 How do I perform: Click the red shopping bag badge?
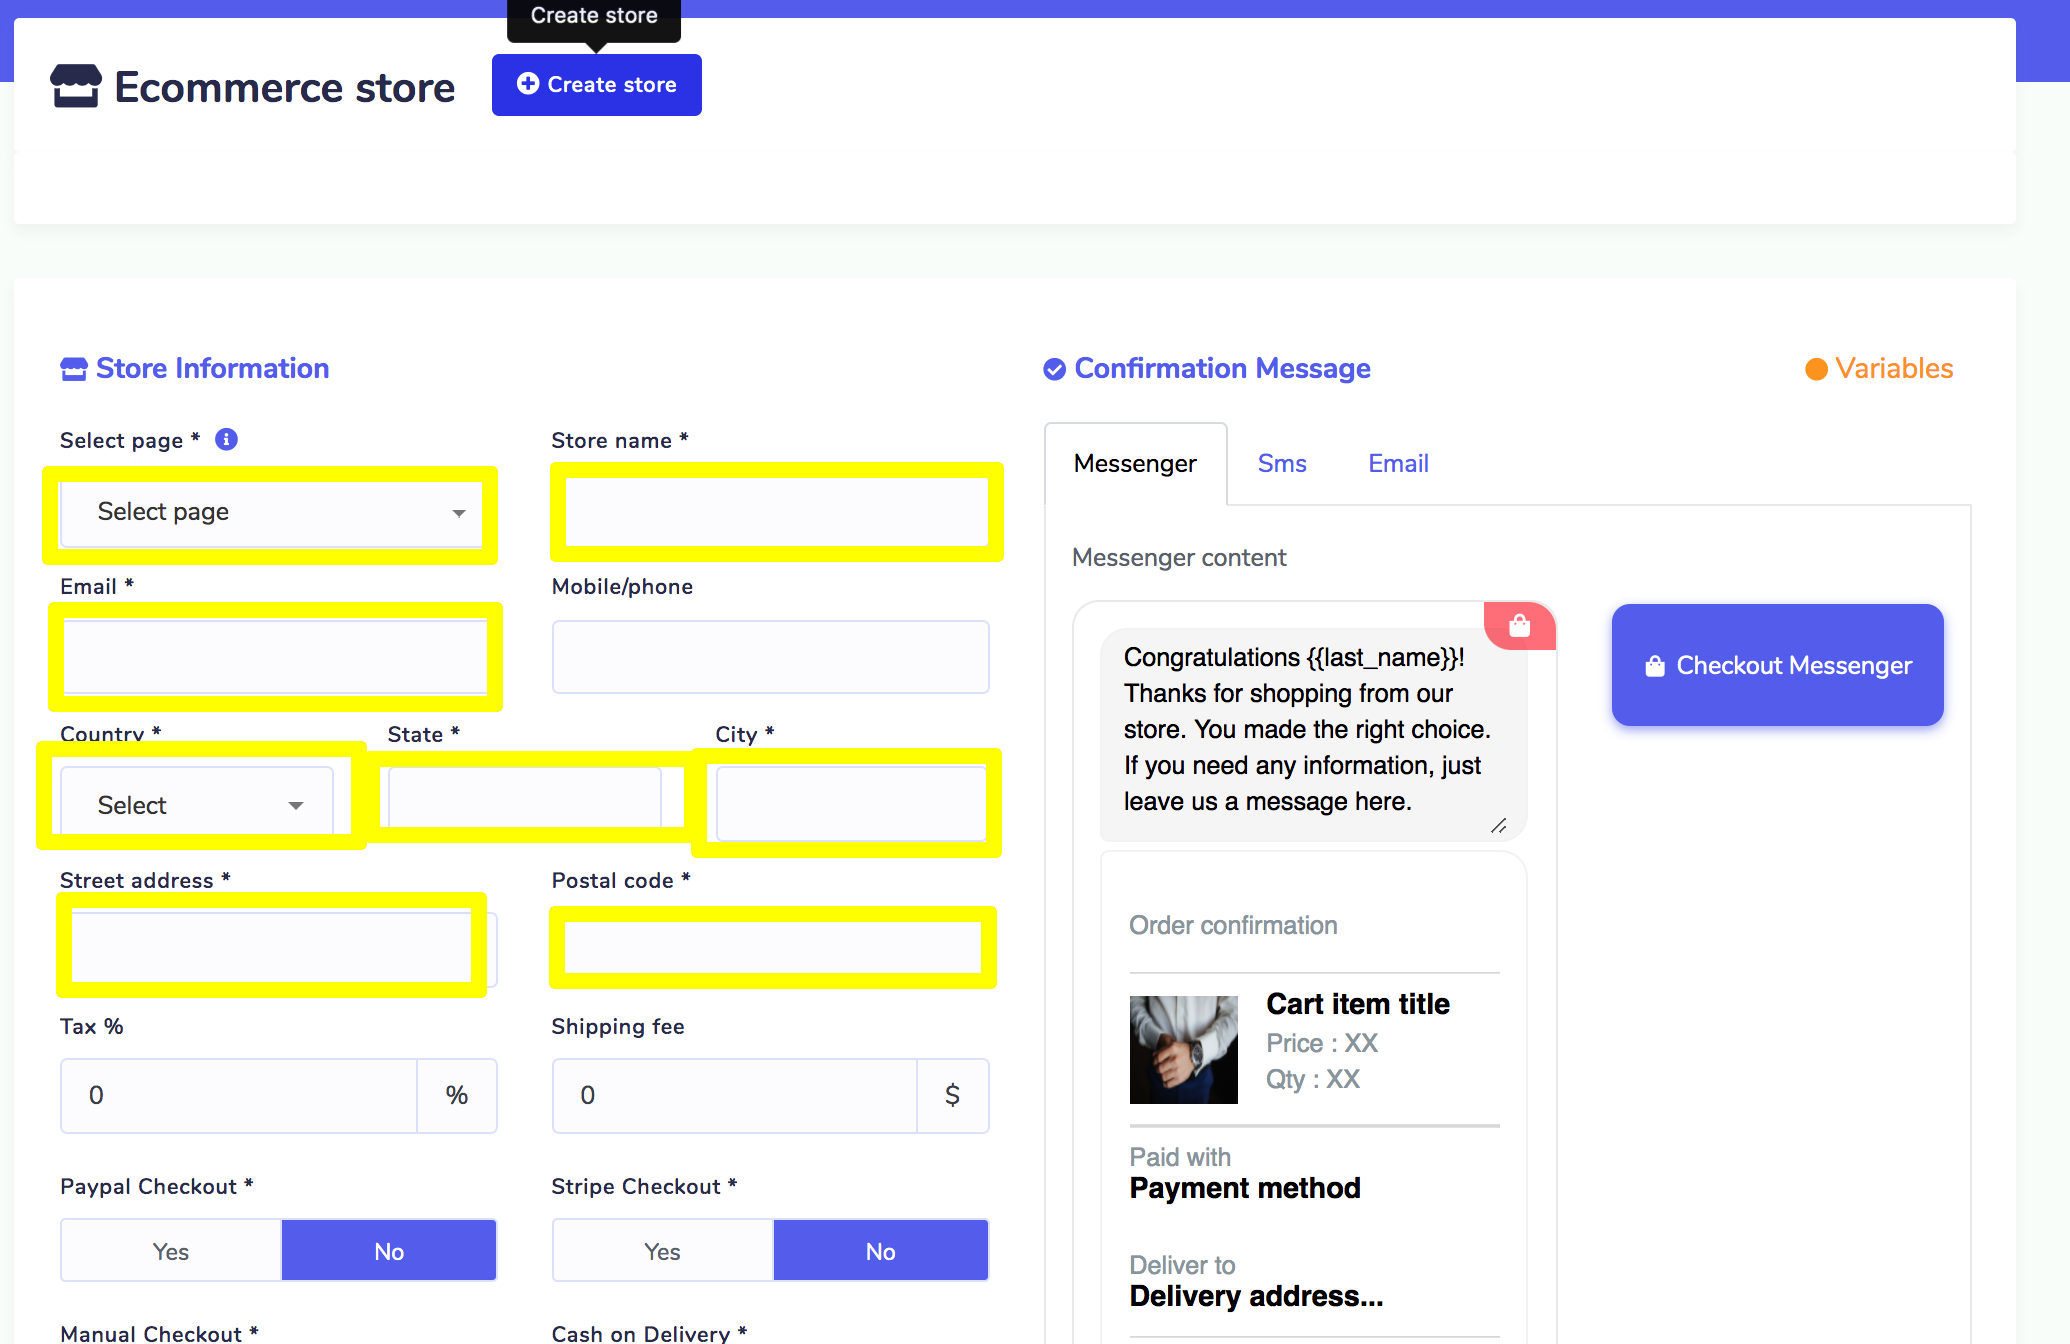point(1519,626)
